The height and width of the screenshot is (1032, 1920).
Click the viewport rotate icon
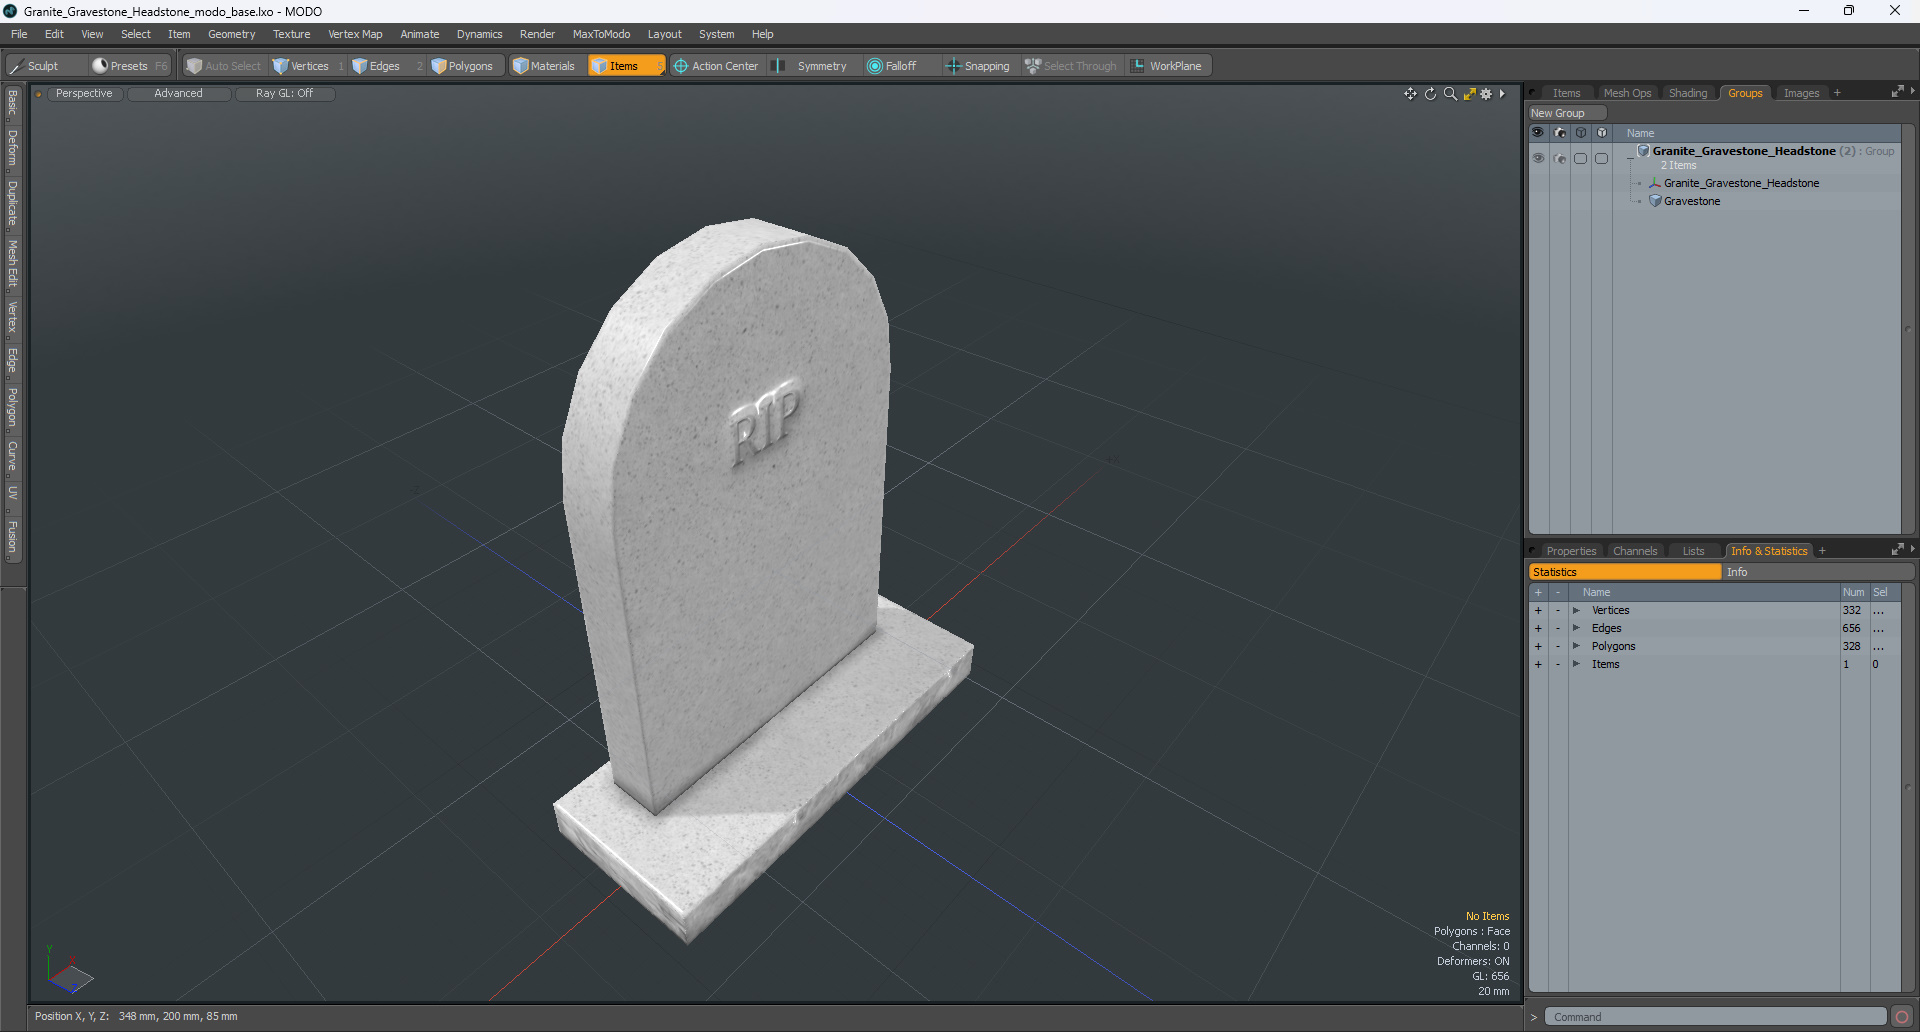pos(1430,94)
